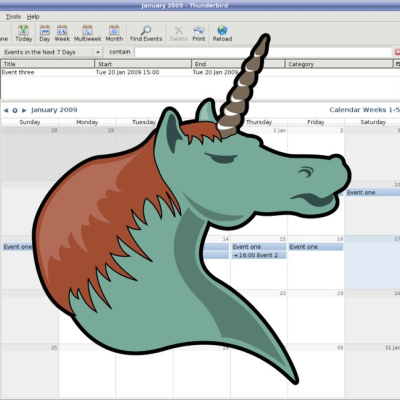Click the Today toolbar icon
This screenshot has width=400, height=400.
click(x=23, y=30)
